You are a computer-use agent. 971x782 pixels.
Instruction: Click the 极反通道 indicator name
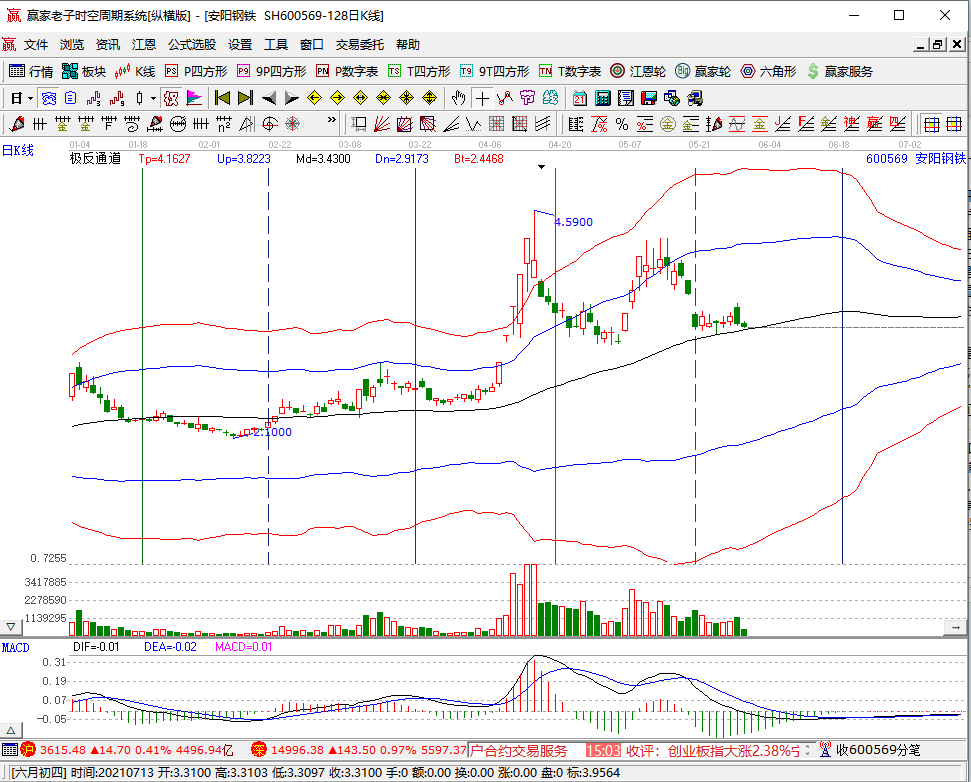tap(95, 159)
